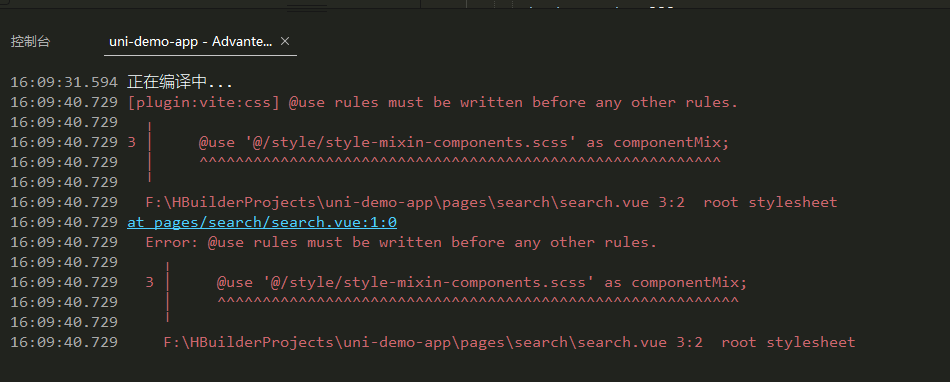Switch to the 控制台 tab
950x382 pixels.
pyautogui.click(x=30, y=42)
